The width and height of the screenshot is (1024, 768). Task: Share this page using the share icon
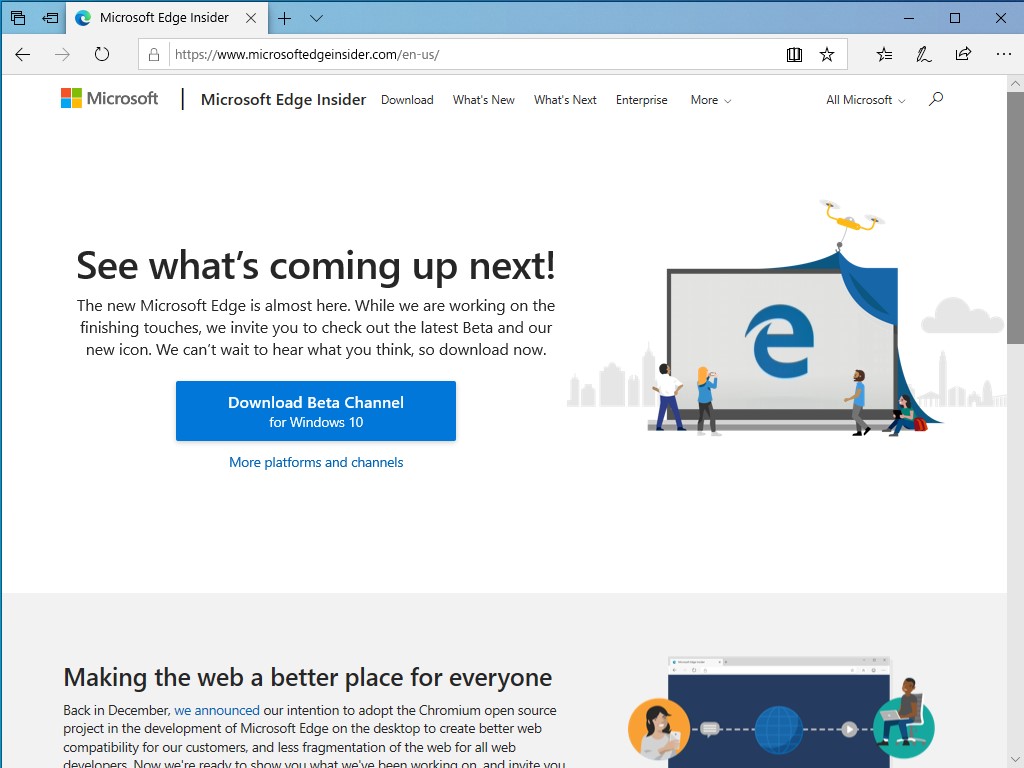(x=962, y=55)
